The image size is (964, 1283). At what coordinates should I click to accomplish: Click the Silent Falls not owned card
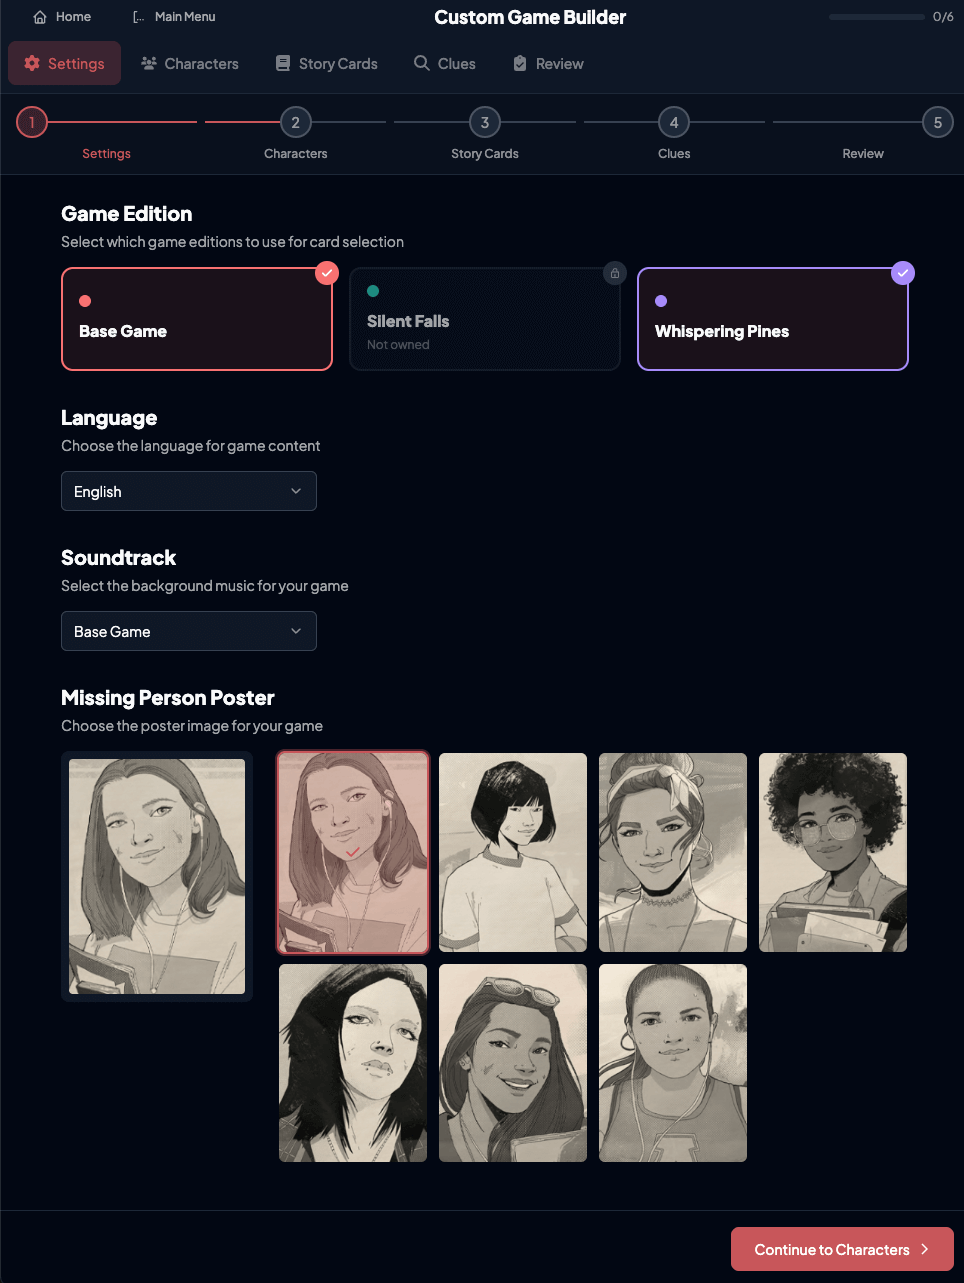tap(485, 319)
